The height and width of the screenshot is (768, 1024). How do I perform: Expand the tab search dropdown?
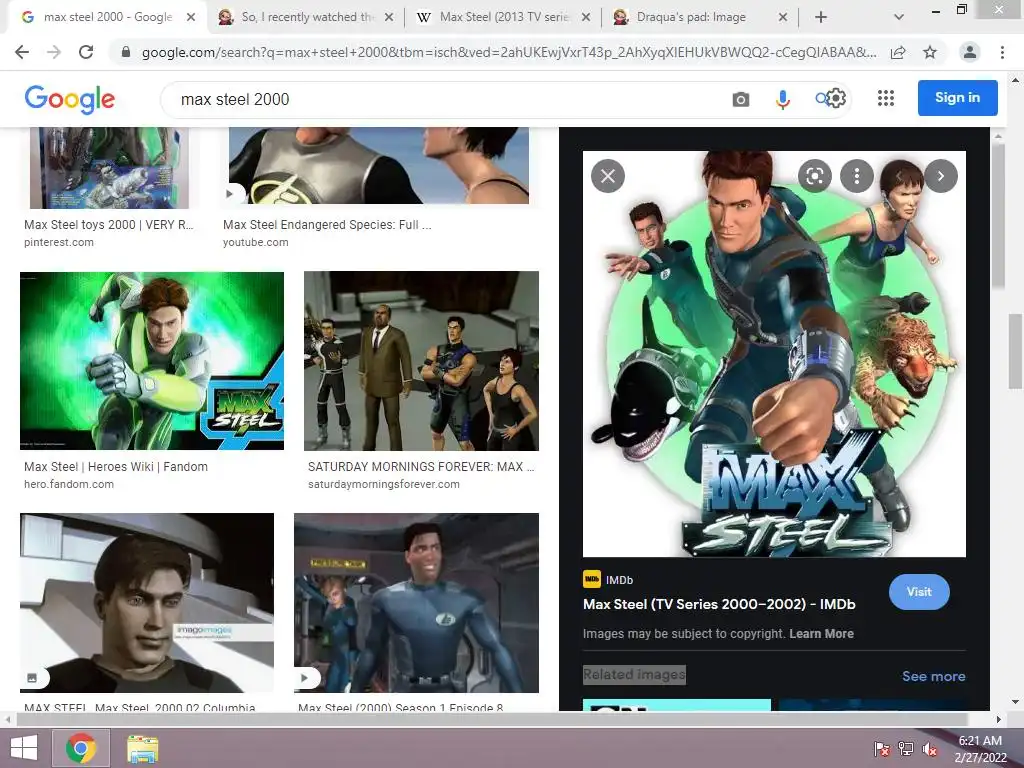[899, 18]
